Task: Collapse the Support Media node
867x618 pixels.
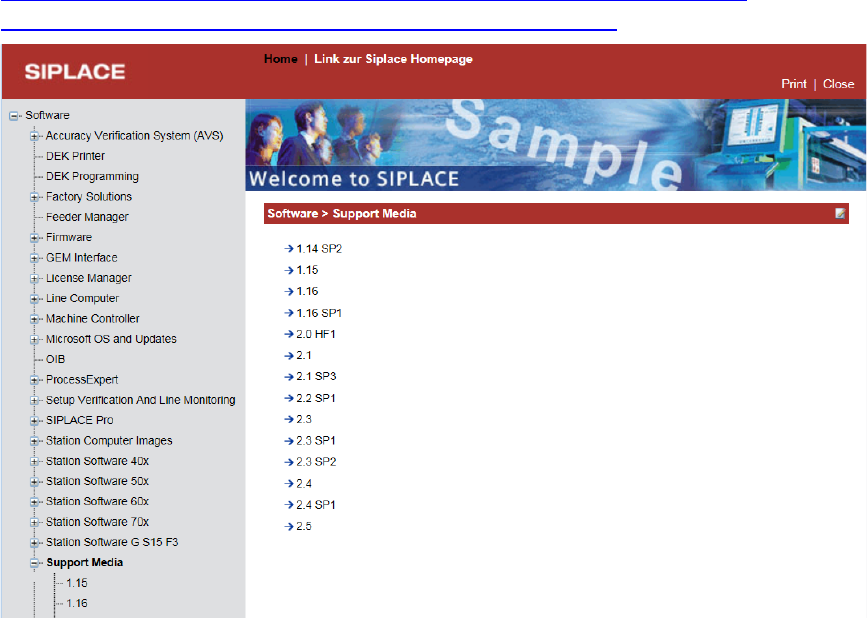Action: coord(34,563)
